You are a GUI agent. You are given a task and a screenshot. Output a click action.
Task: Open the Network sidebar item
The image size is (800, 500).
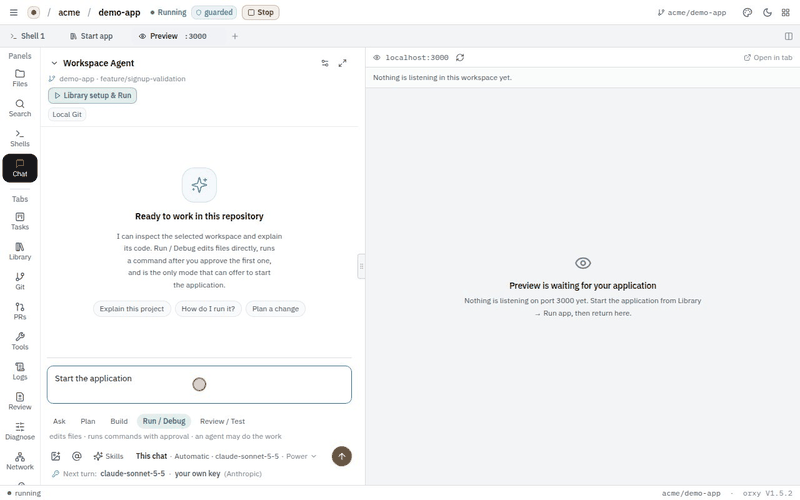[x=20, y=461]
